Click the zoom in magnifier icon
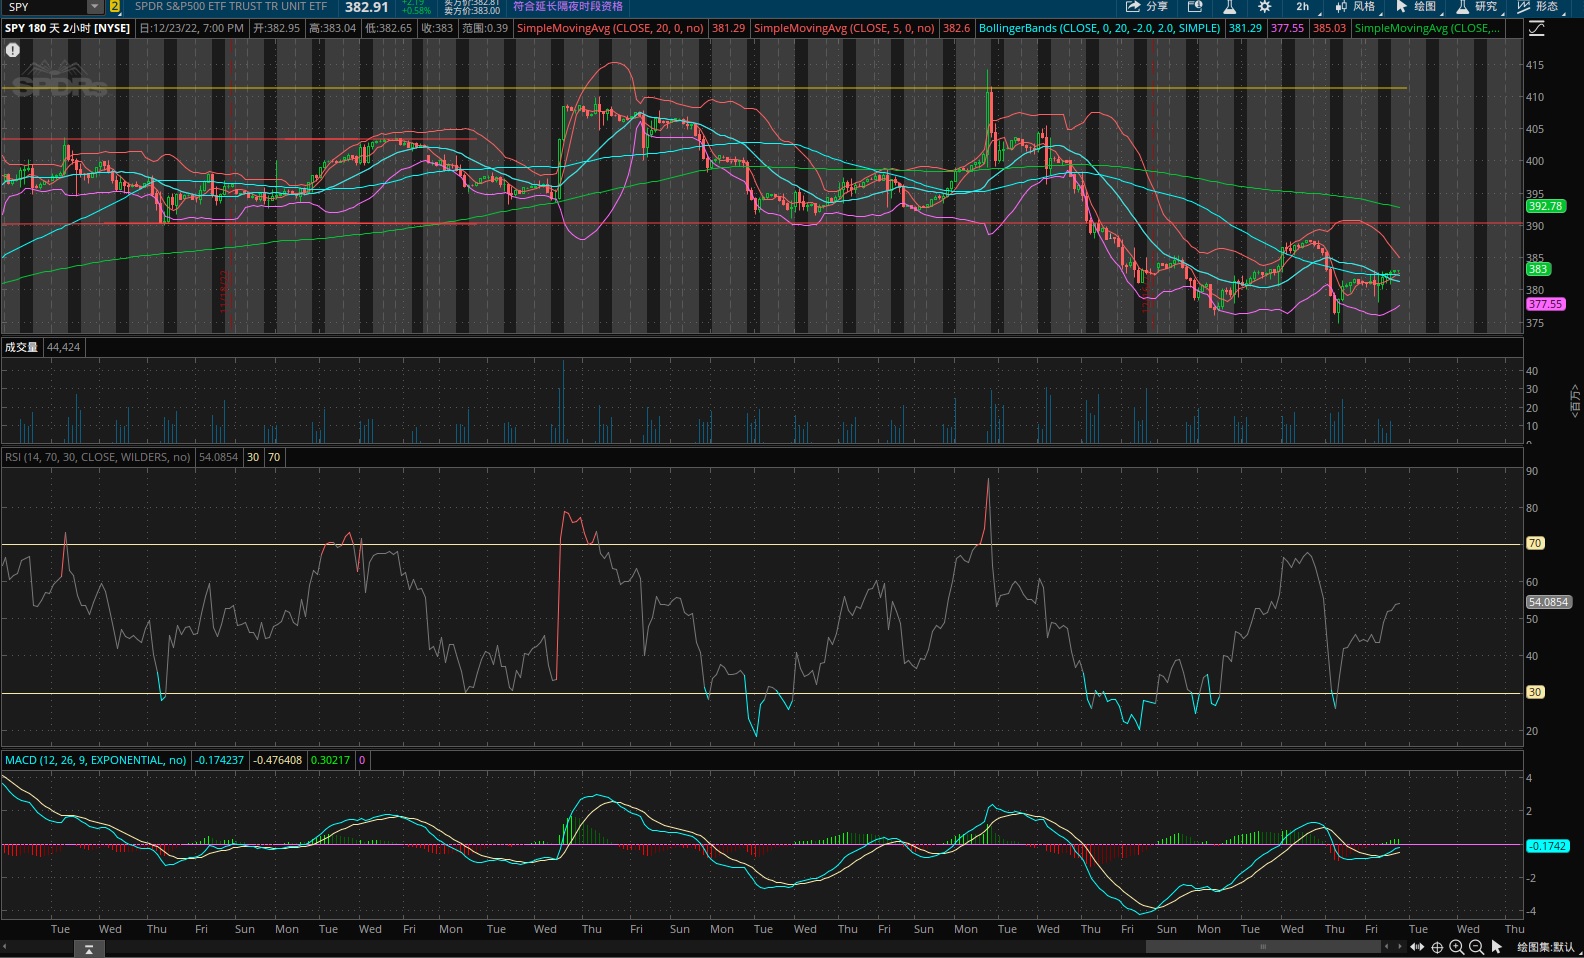Viewport: 1584px width, 958px height. click(x=1456, y=947)
